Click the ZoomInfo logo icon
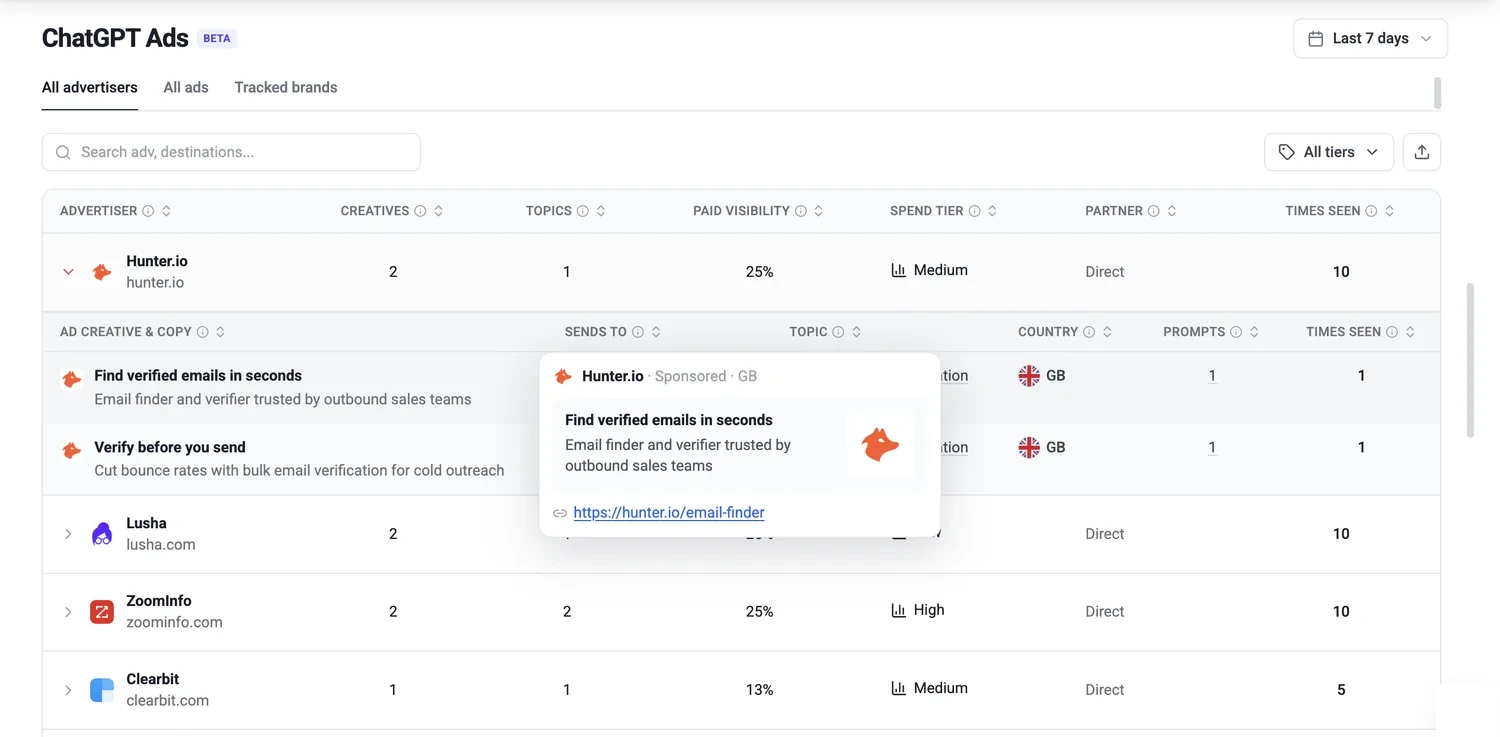This screenshot has height=737, width=1500. click(x=102, y=612)
